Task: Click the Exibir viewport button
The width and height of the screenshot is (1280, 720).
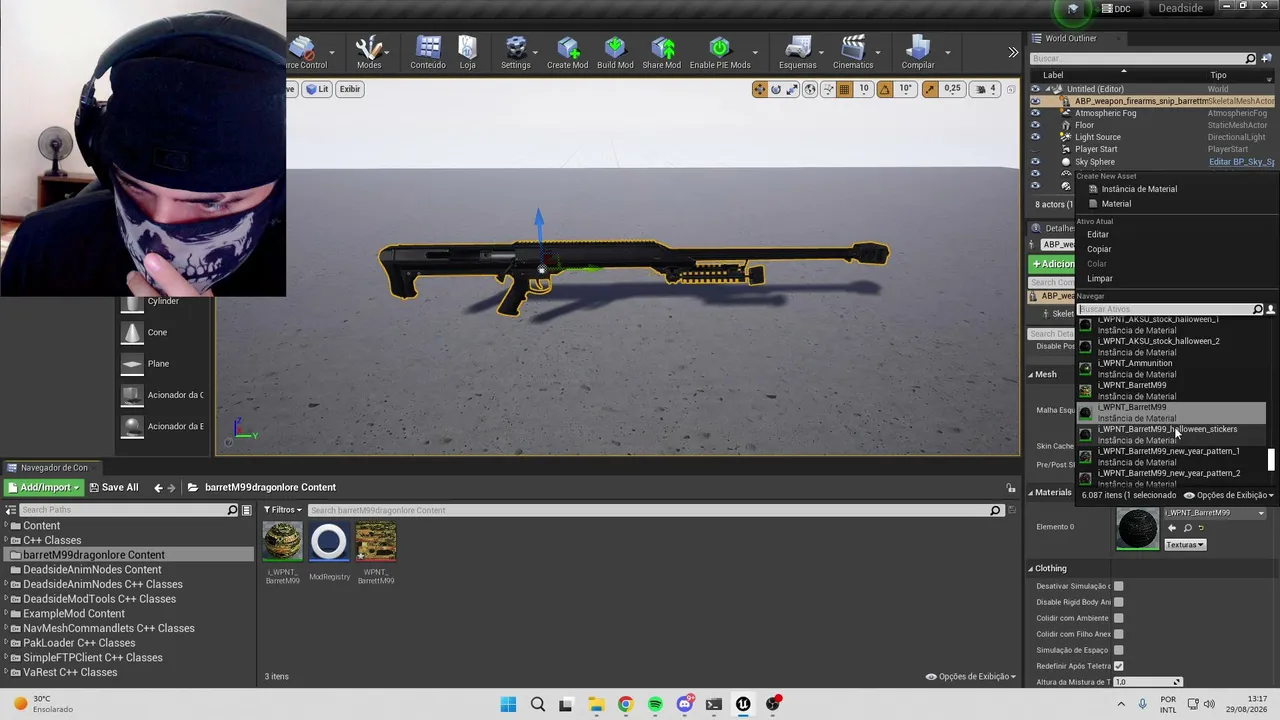Action: pyautogui.click(x=349, y=89)
